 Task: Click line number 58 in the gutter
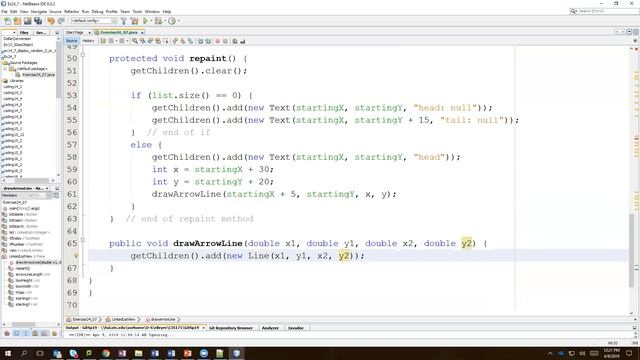pyautogui.click(x=72, y=157)
